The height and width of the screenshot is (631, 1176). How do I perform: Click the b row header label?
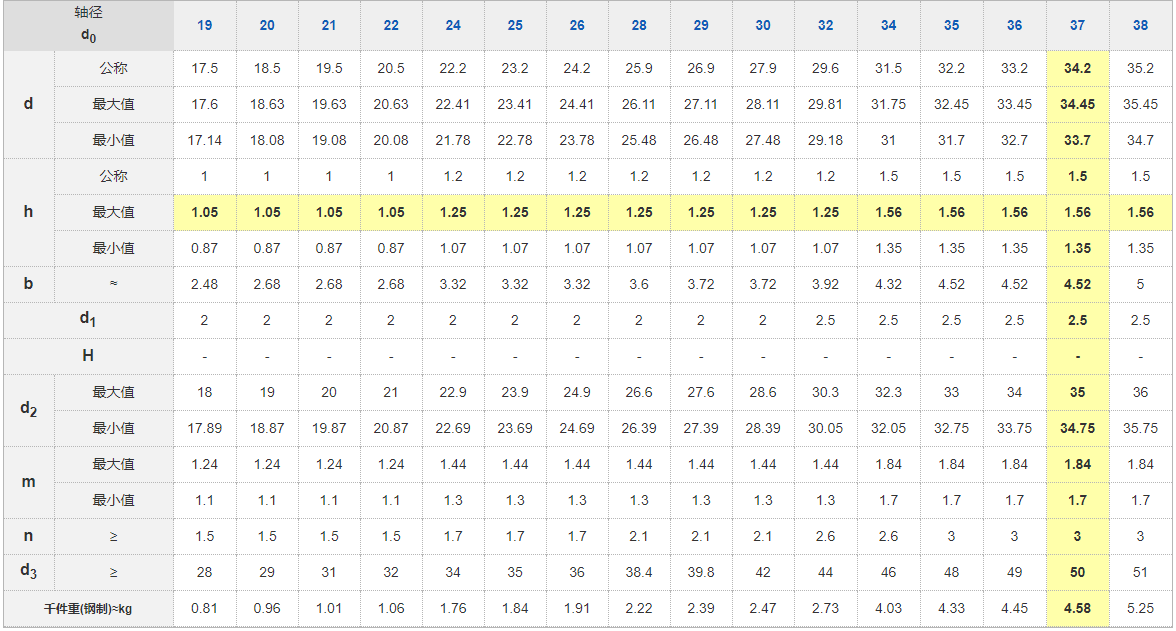(x=28, y=284)
